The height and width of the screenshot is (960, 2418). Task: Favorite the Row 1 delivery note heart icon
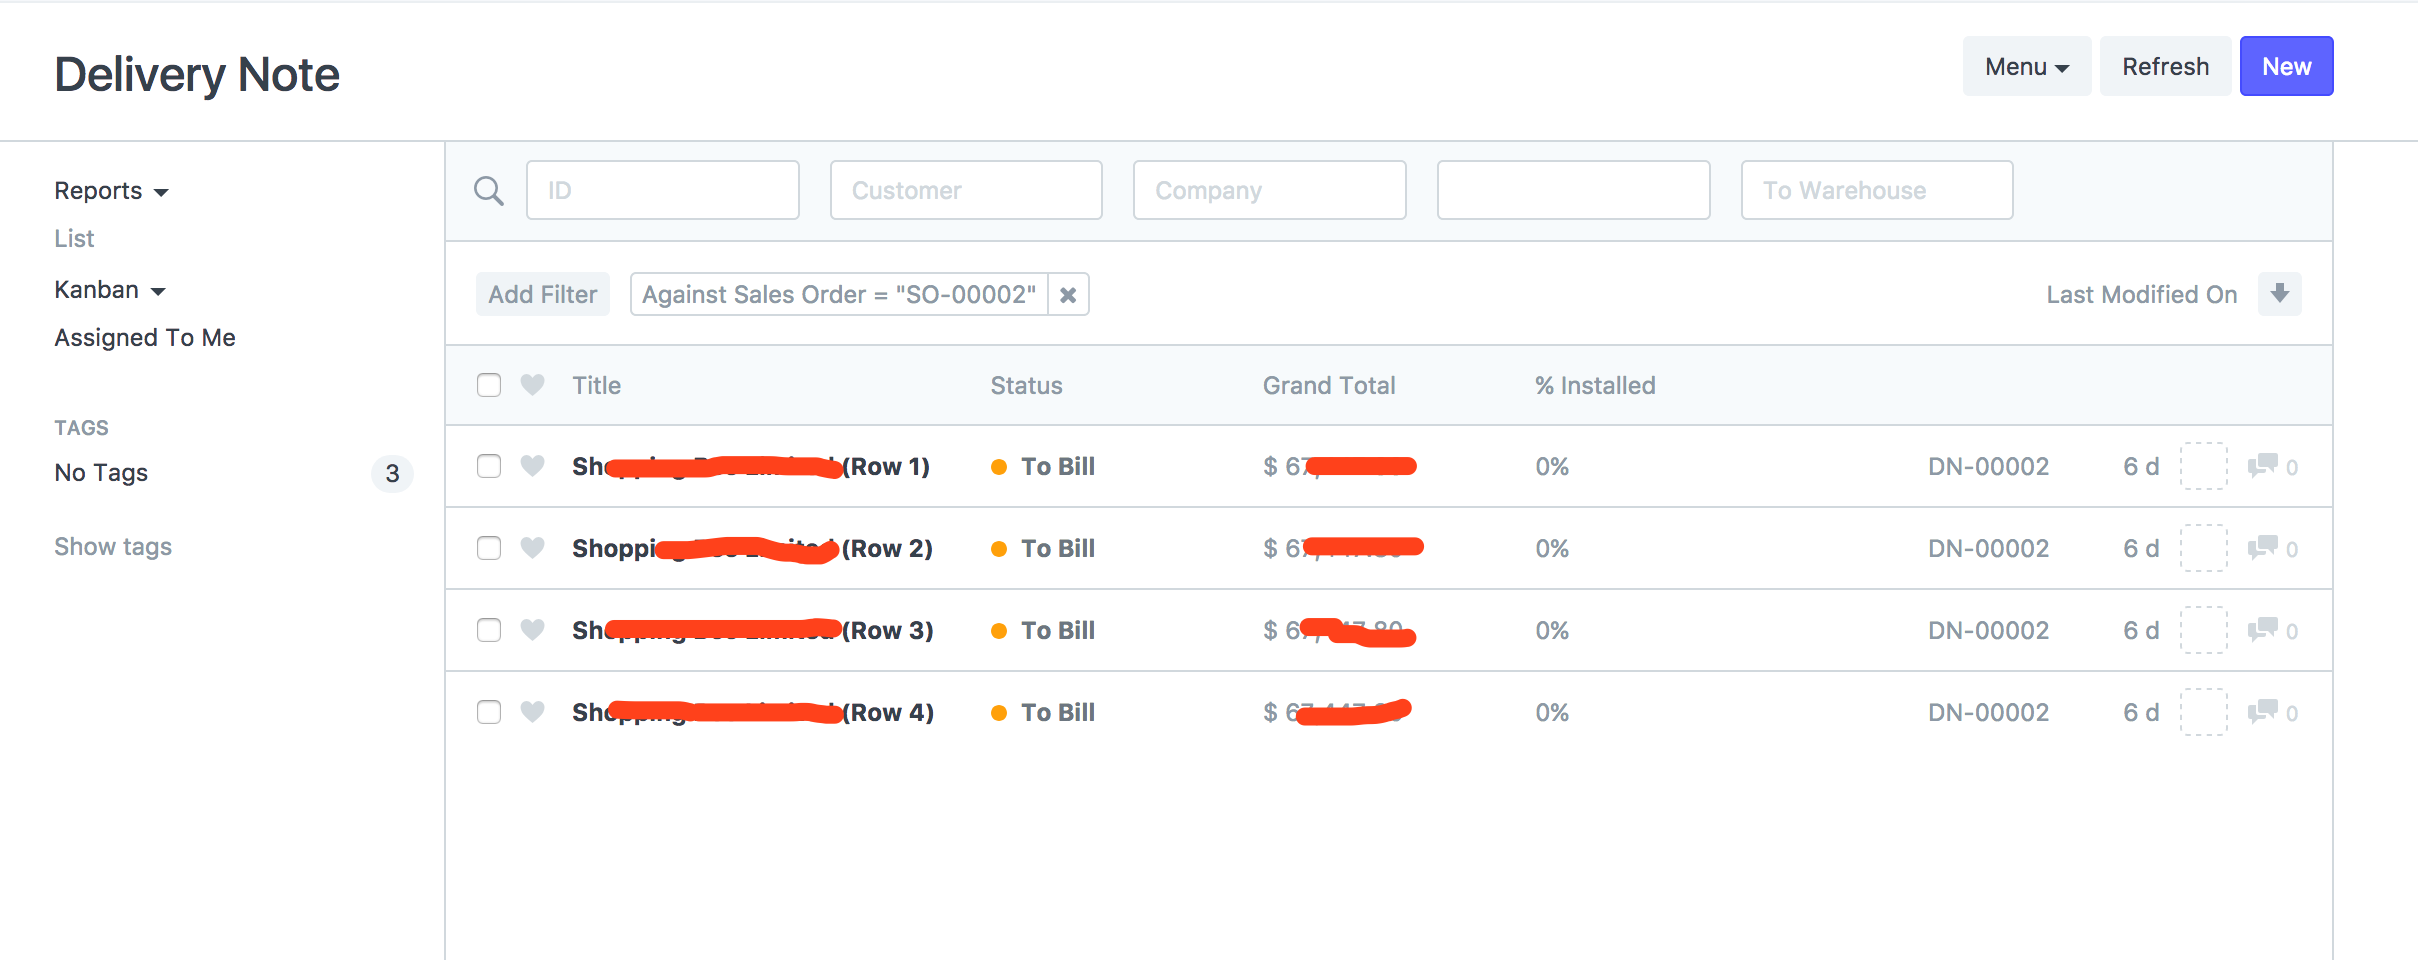coord(532,466)
